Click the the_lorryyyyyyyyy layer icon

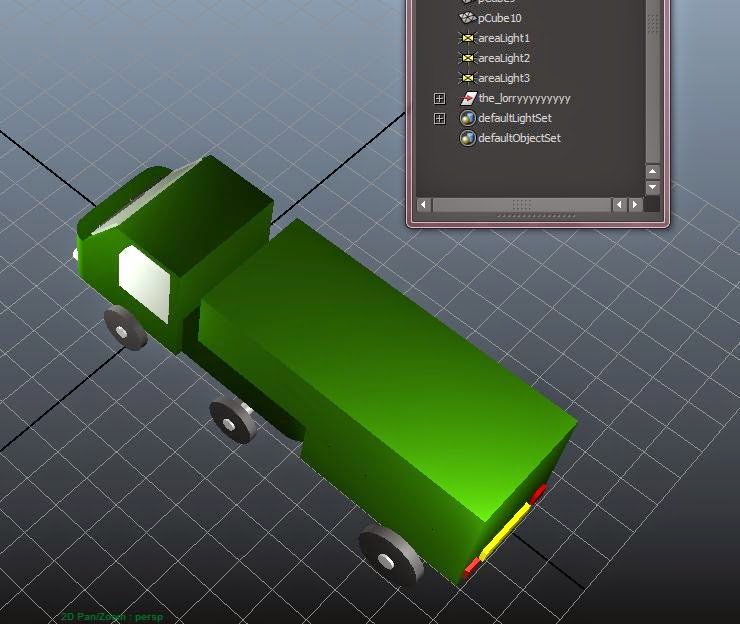point(468,98)
